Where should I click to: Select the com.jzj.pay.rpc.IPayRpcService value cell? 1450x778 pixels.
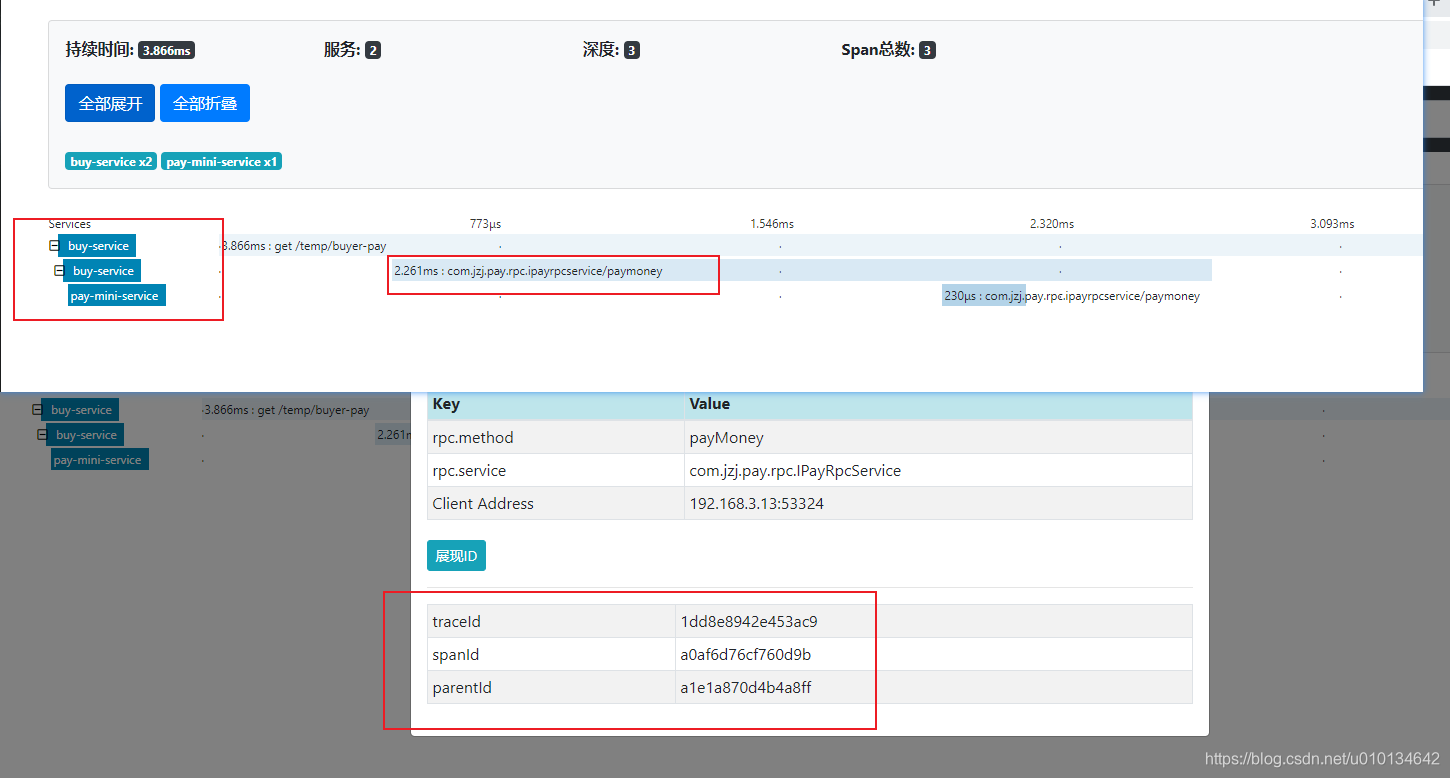pyautogui.click(x=939, y=470)
